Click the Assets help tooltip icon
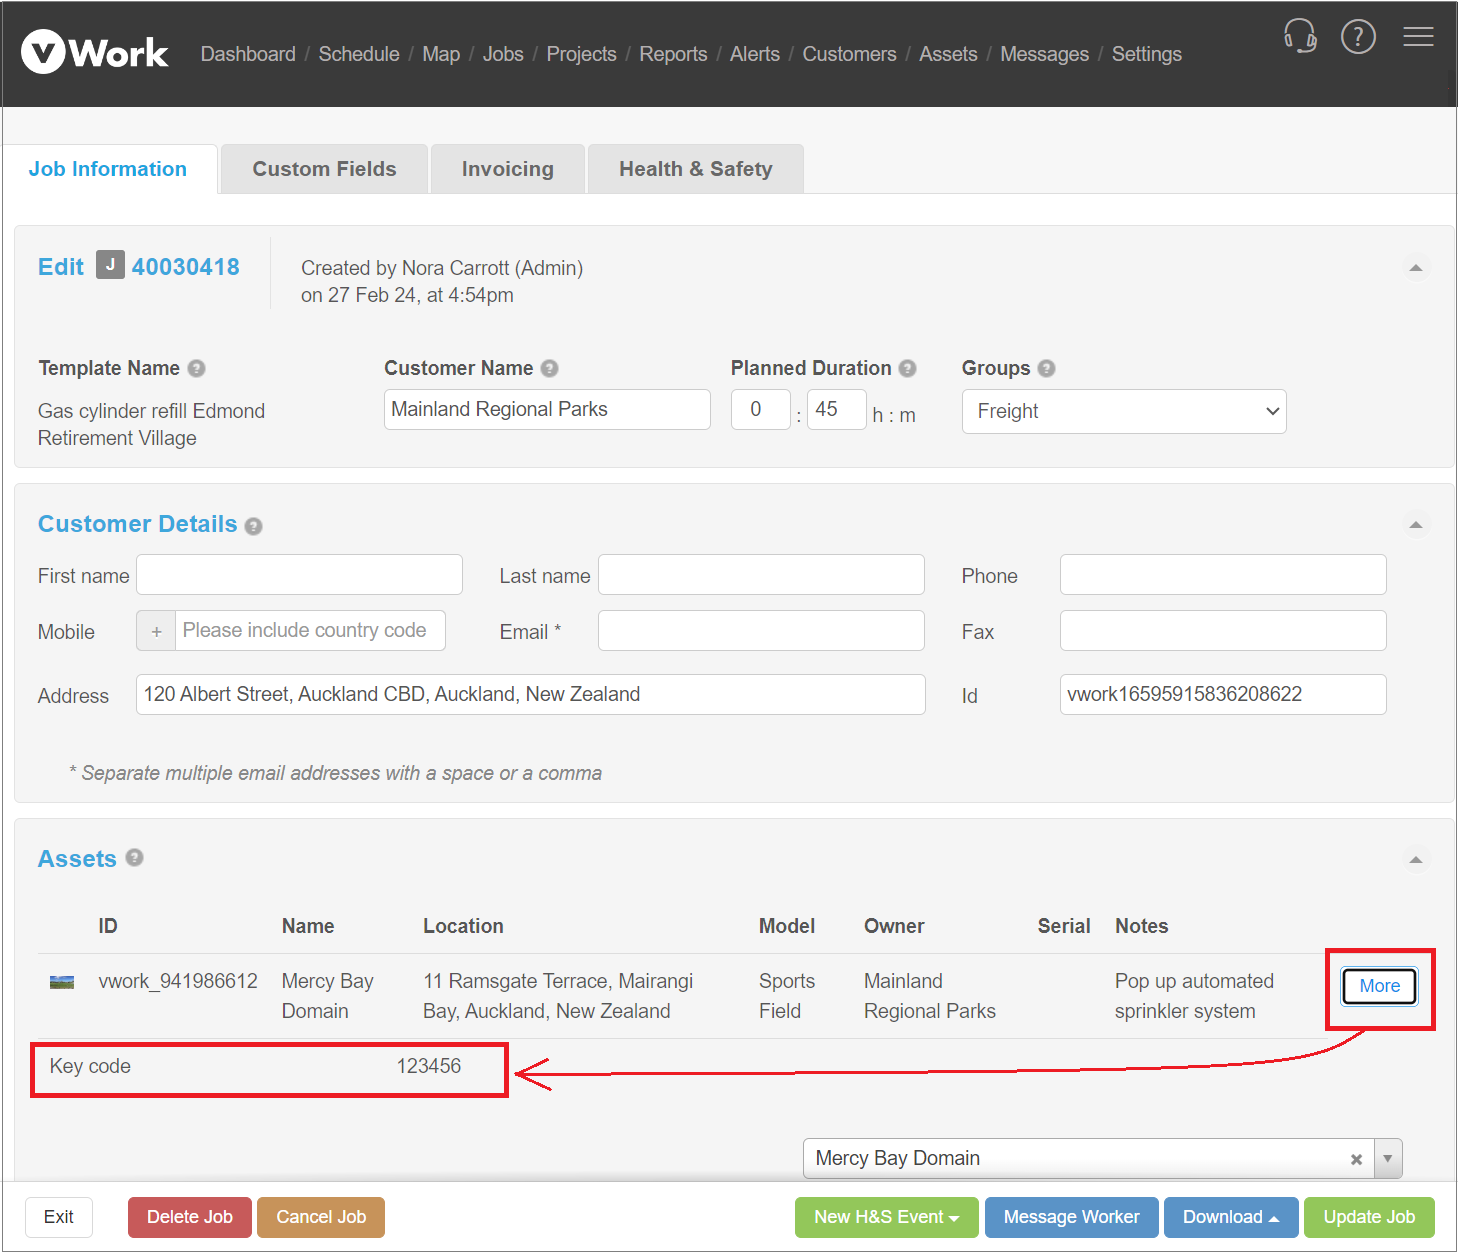Screen dimensions: 1458x1254 coord(135,858)
